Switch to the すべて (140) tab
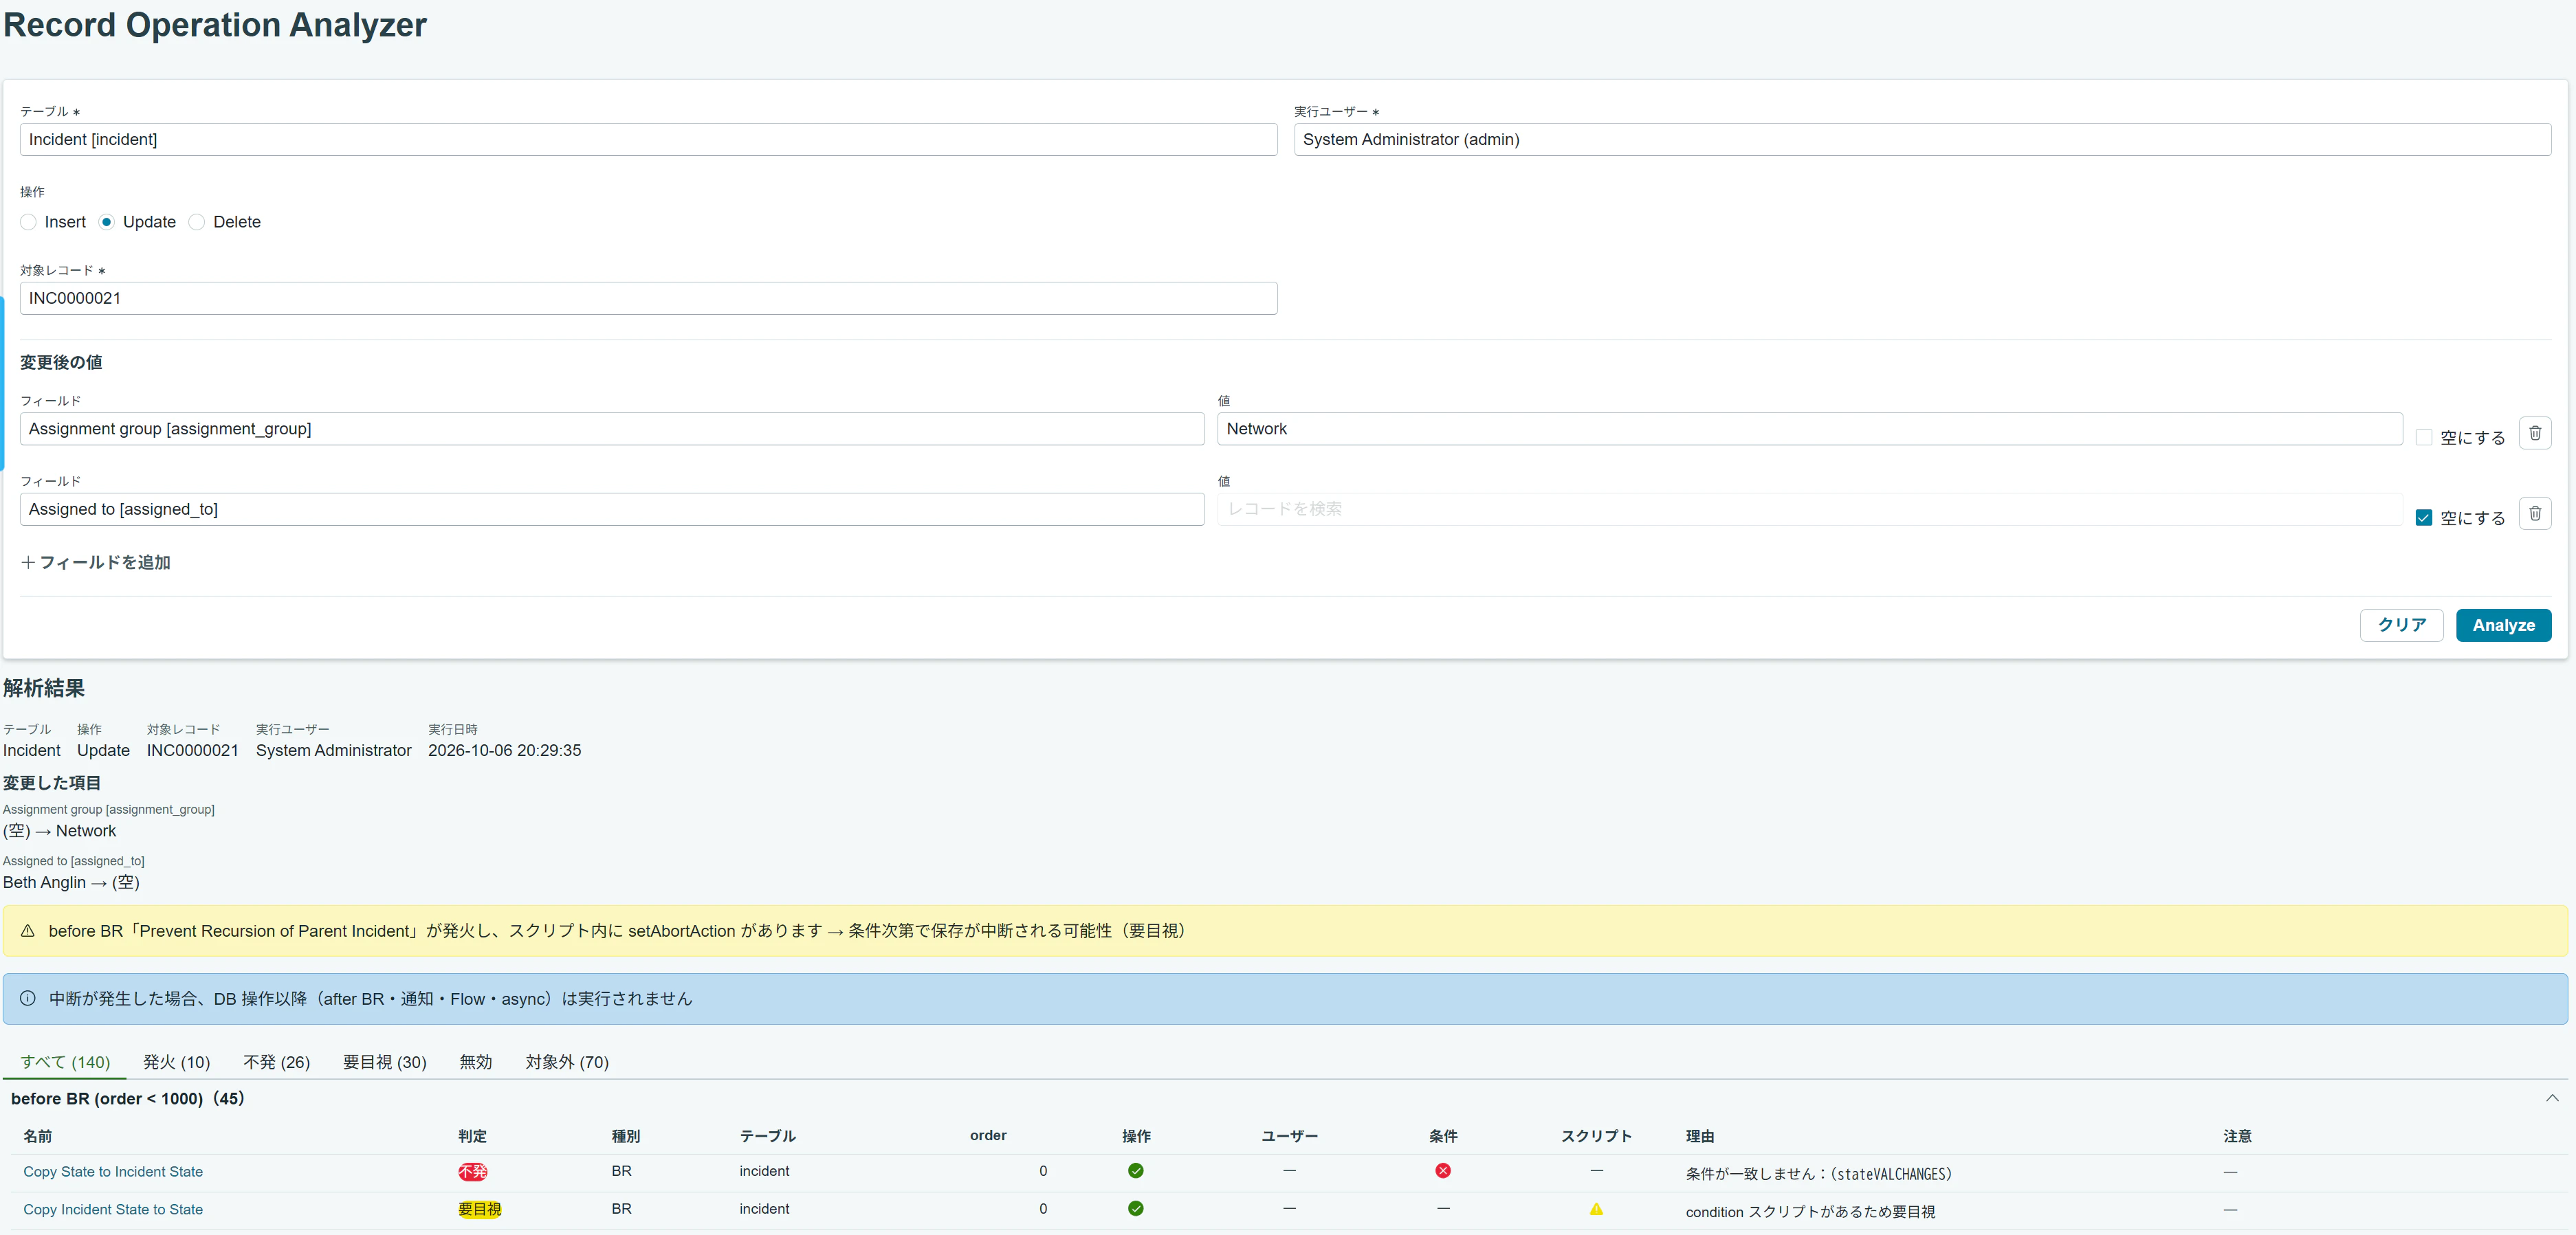2576x1235 pixels. coord(65,1062)
